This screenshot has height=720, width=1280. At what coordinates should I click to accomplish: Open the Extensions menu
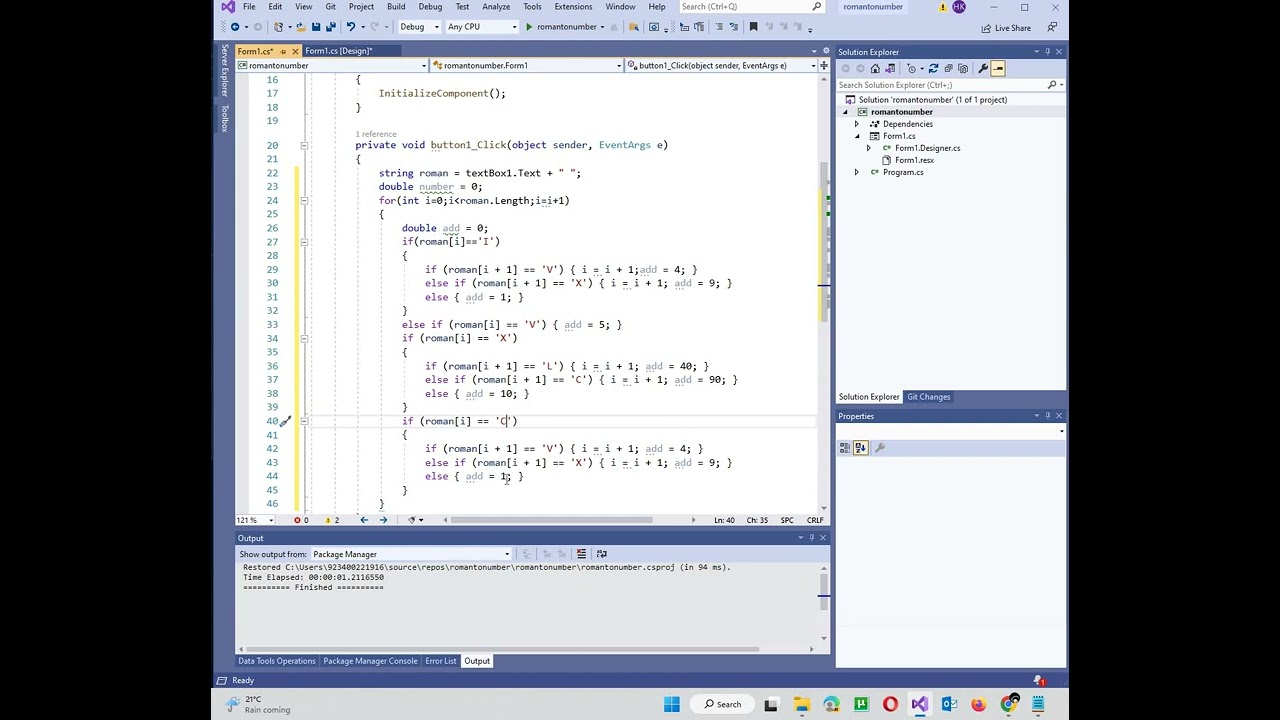573,7
